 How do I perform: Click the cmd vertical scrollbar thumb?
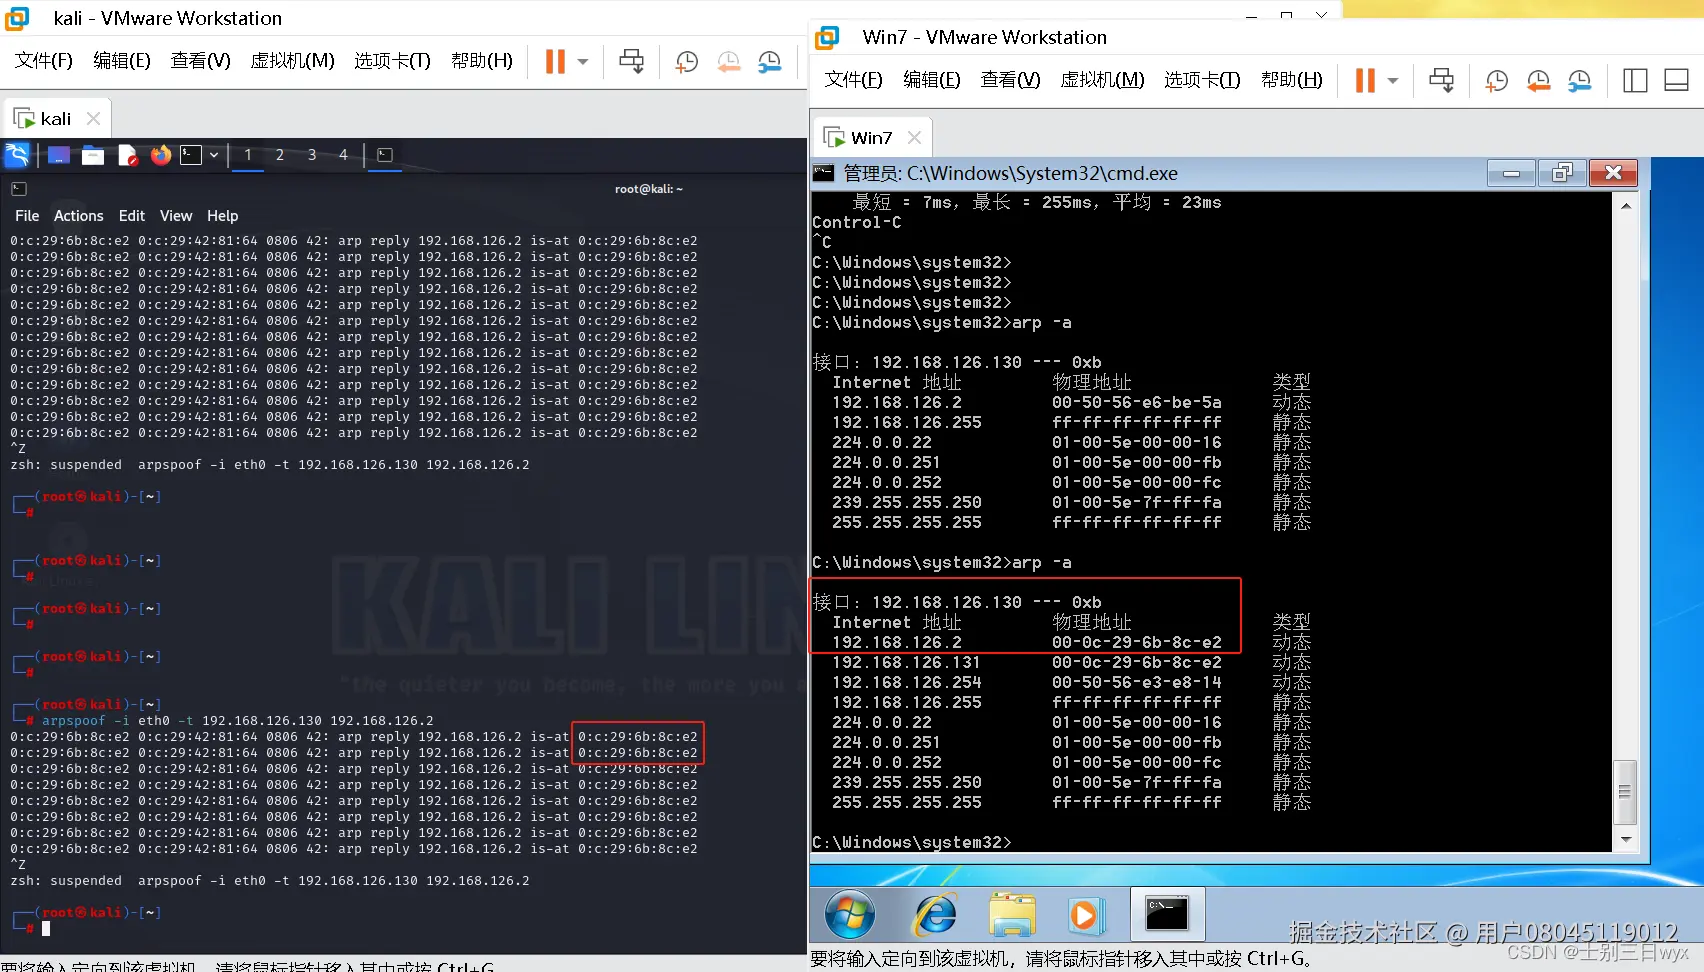[x=1626, y=792]
